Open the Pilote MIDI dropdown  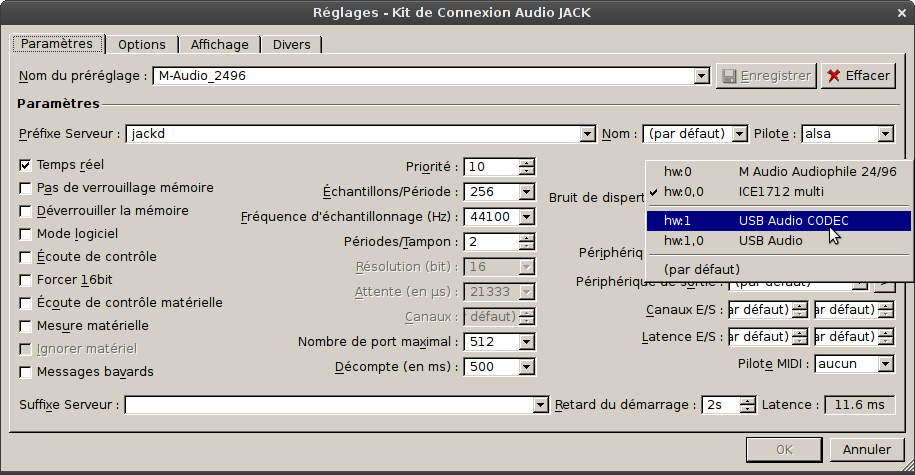tap(885, 364)
